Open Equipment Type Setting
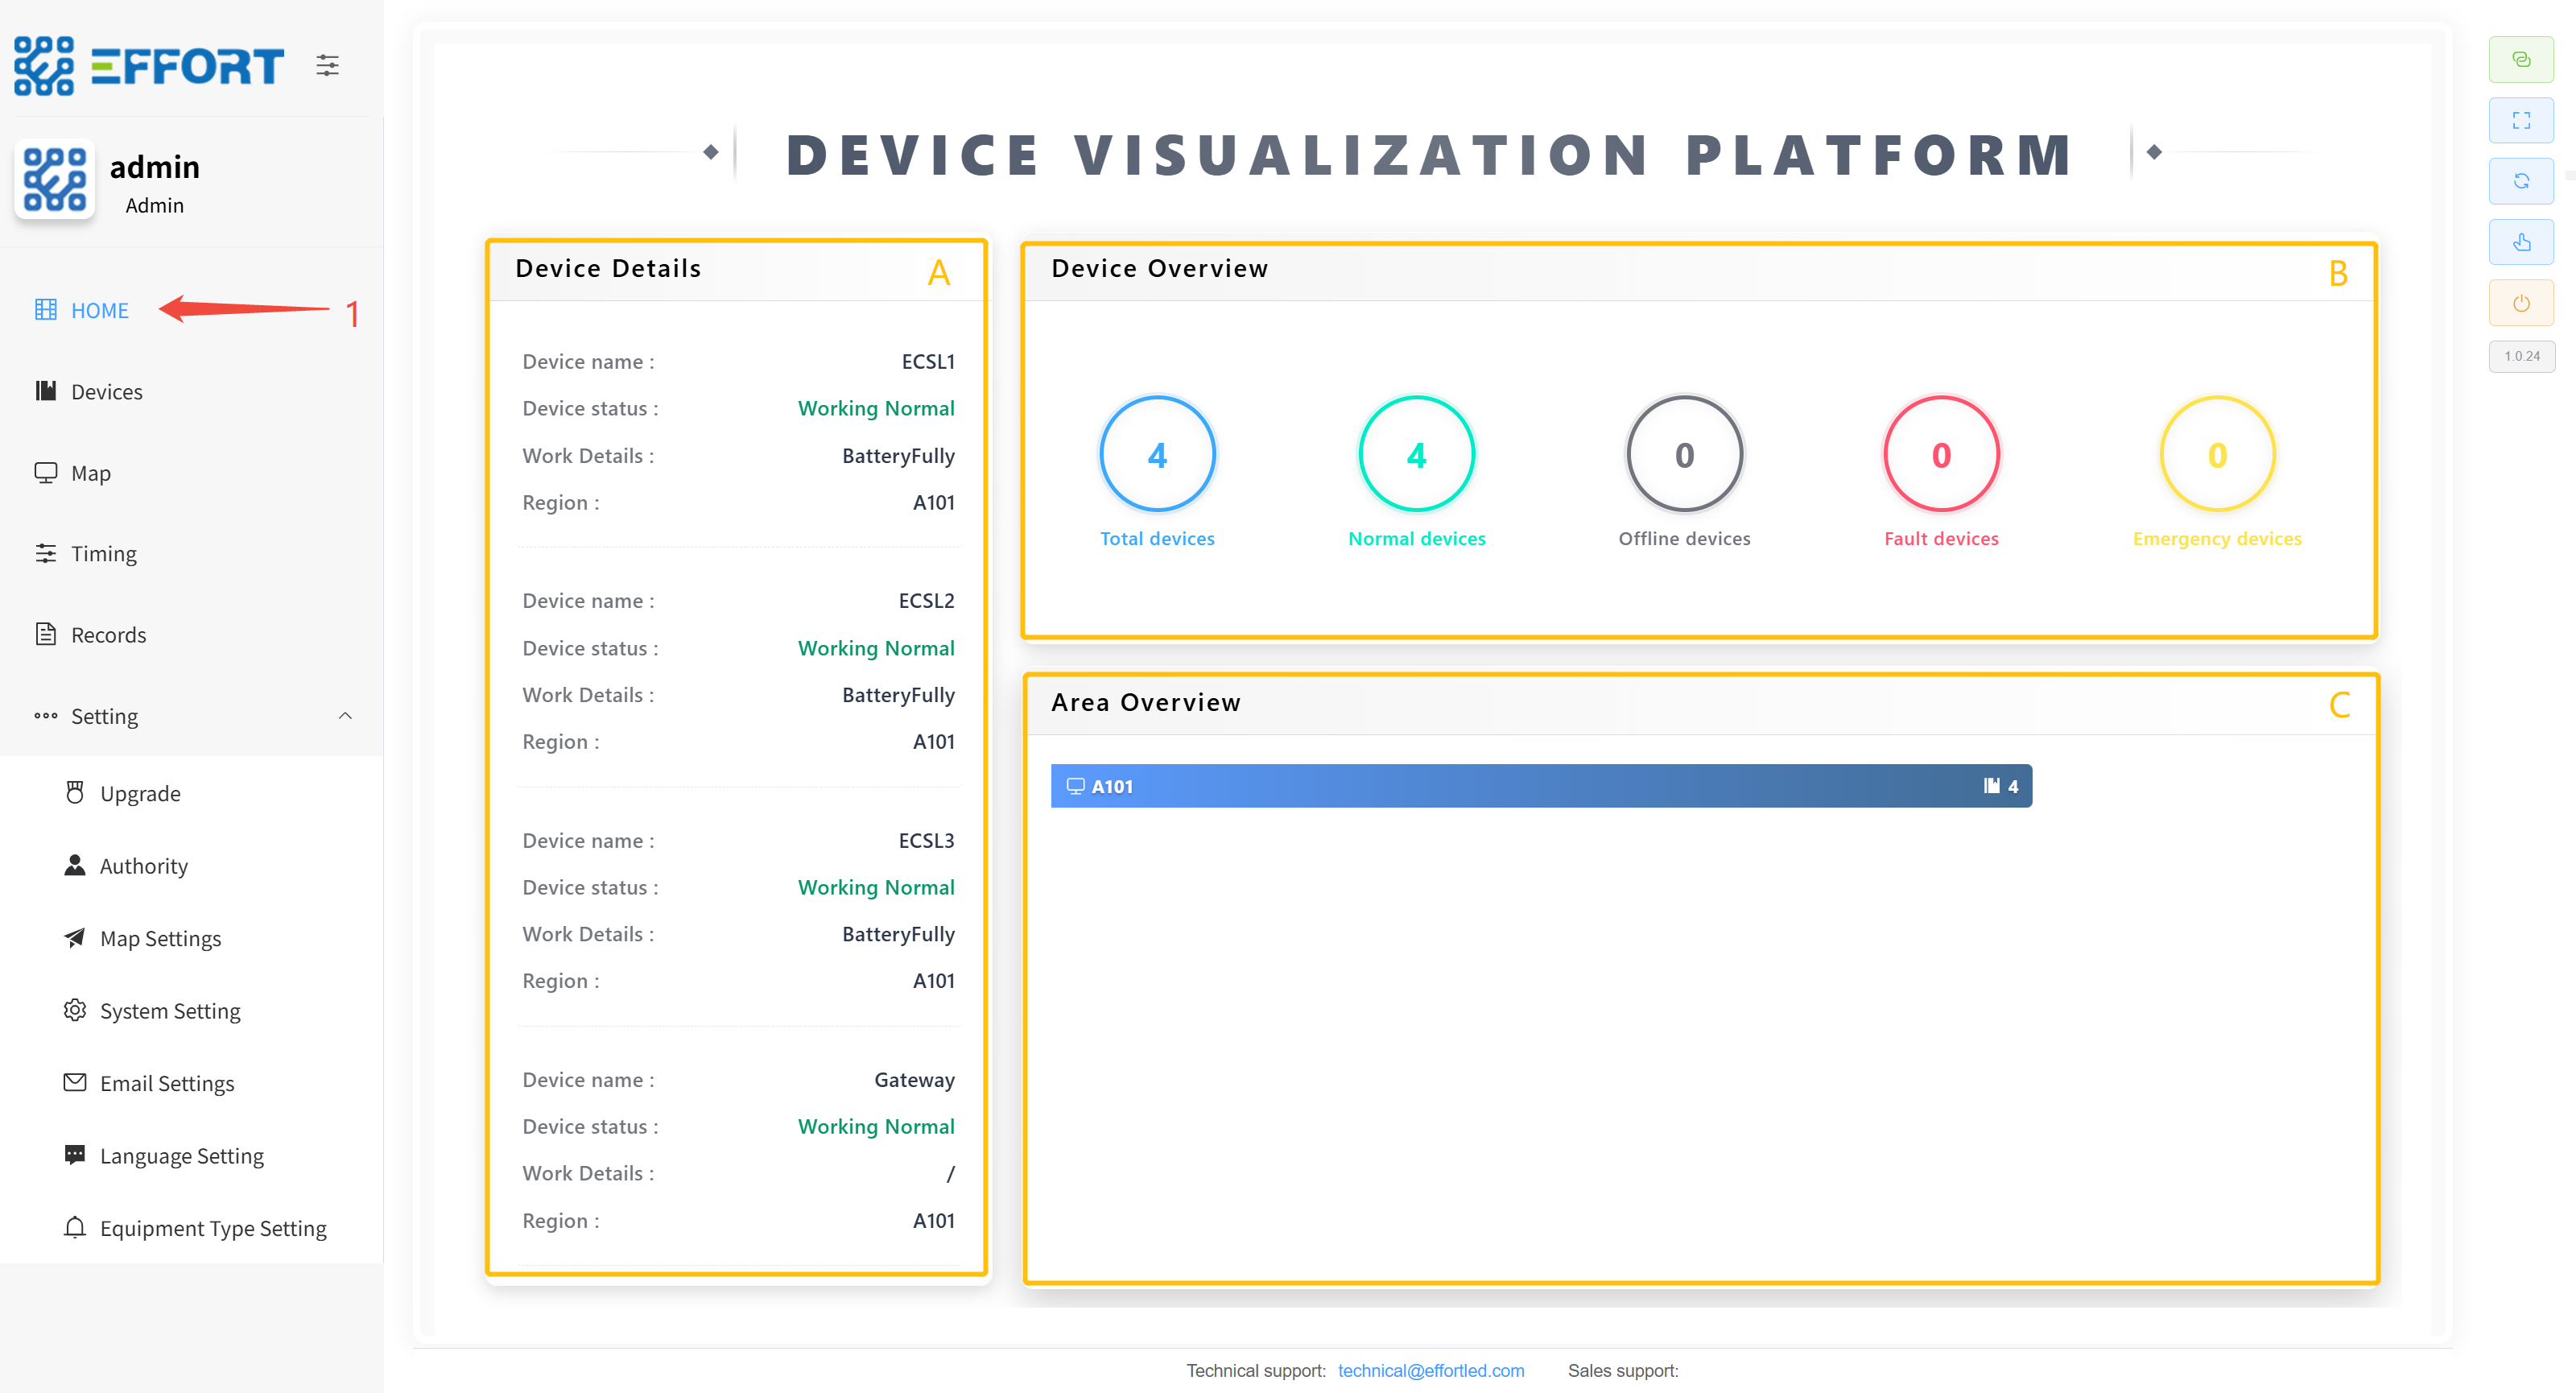This screenshot has width=2576, height=1393. [213, 1228]
